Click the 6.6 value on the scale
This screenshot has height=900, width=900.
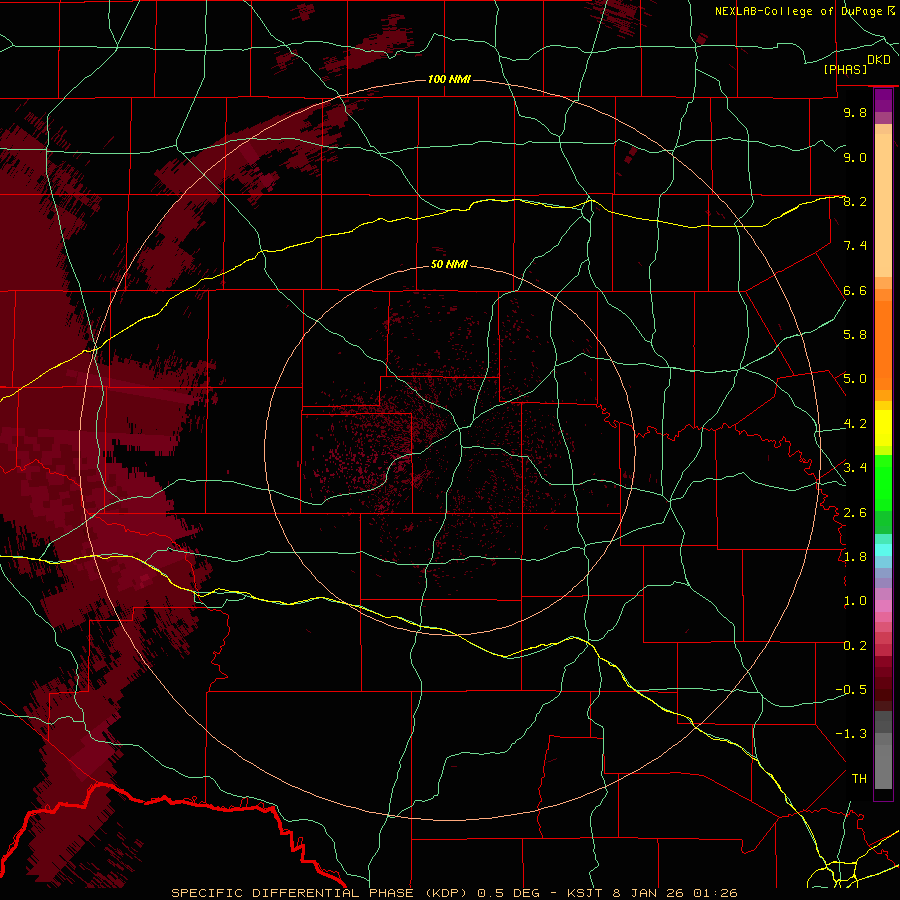point(855,290)
